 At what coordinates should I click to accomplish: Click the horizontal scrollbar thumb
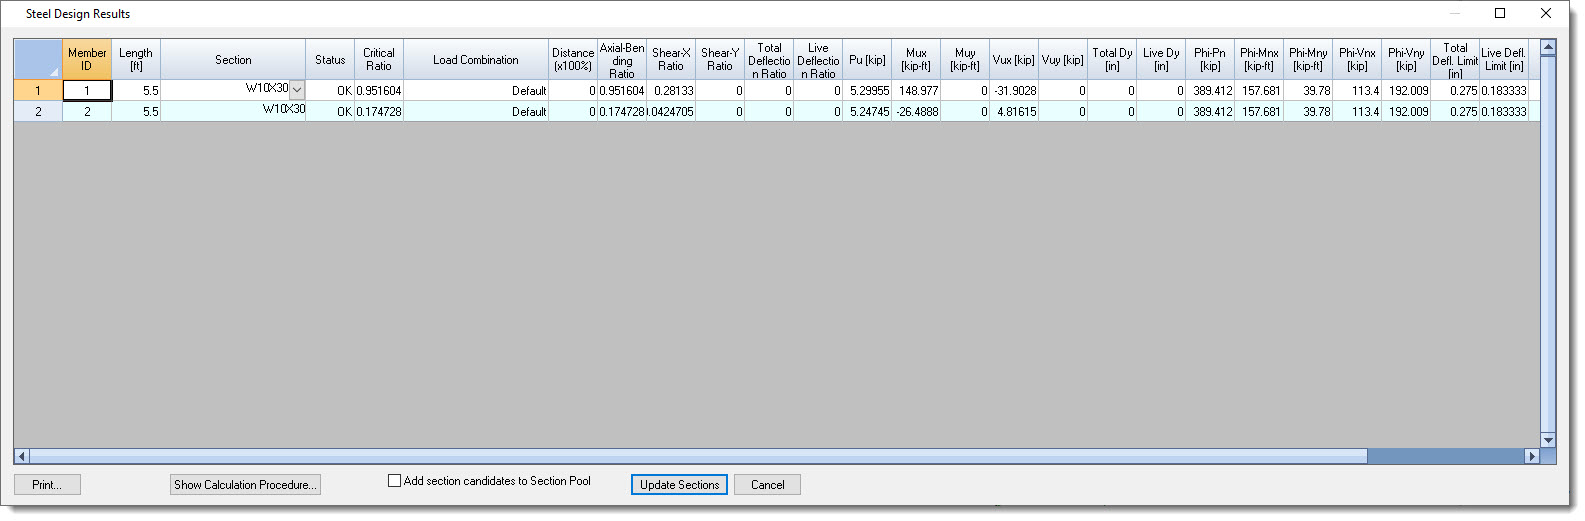point(698,456)
